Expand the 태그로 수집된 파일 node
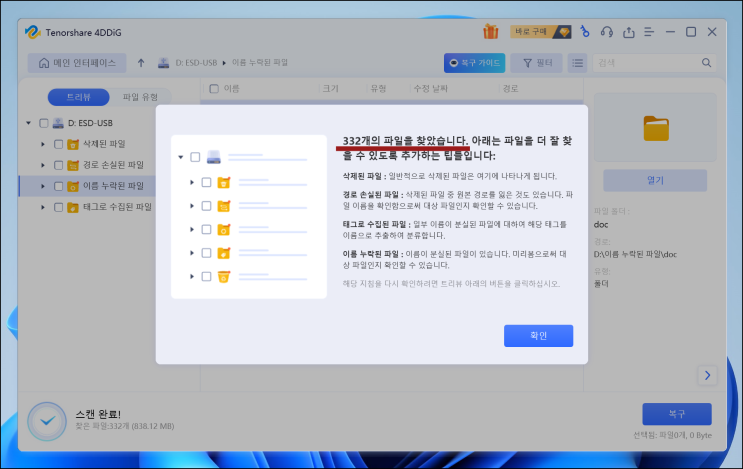The width and height of the screenshot is (743, 469). 43,207
